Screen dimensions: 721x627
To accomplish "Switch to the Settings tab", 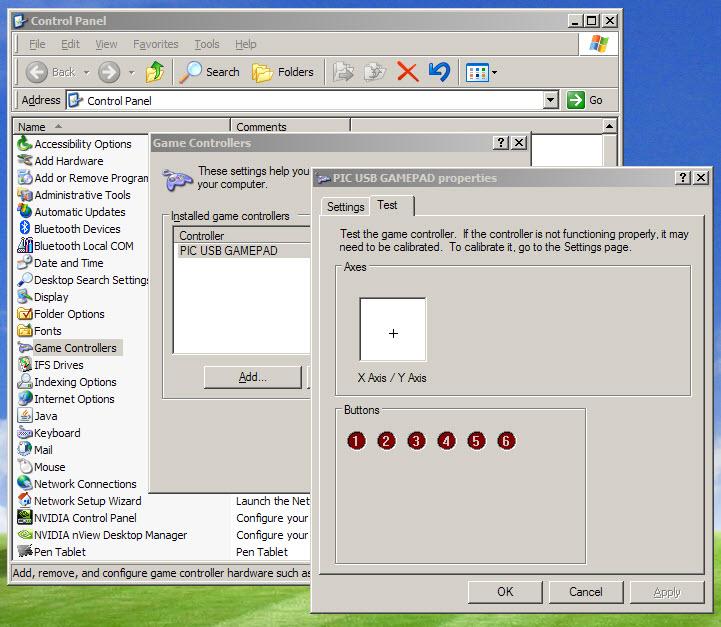I will [345, 207].
